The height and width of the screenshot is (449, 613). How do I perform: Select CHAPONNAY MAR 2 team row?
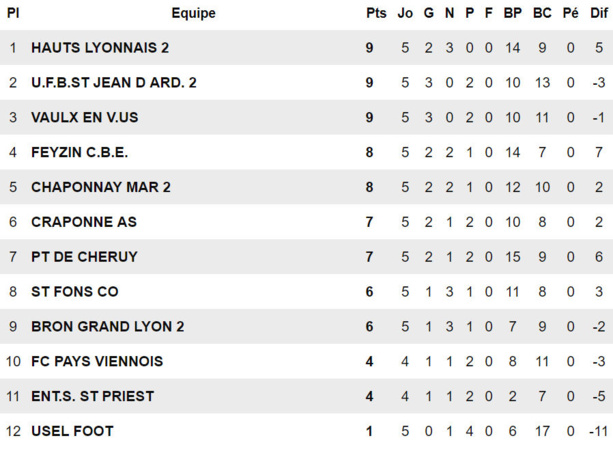point(101,187)
